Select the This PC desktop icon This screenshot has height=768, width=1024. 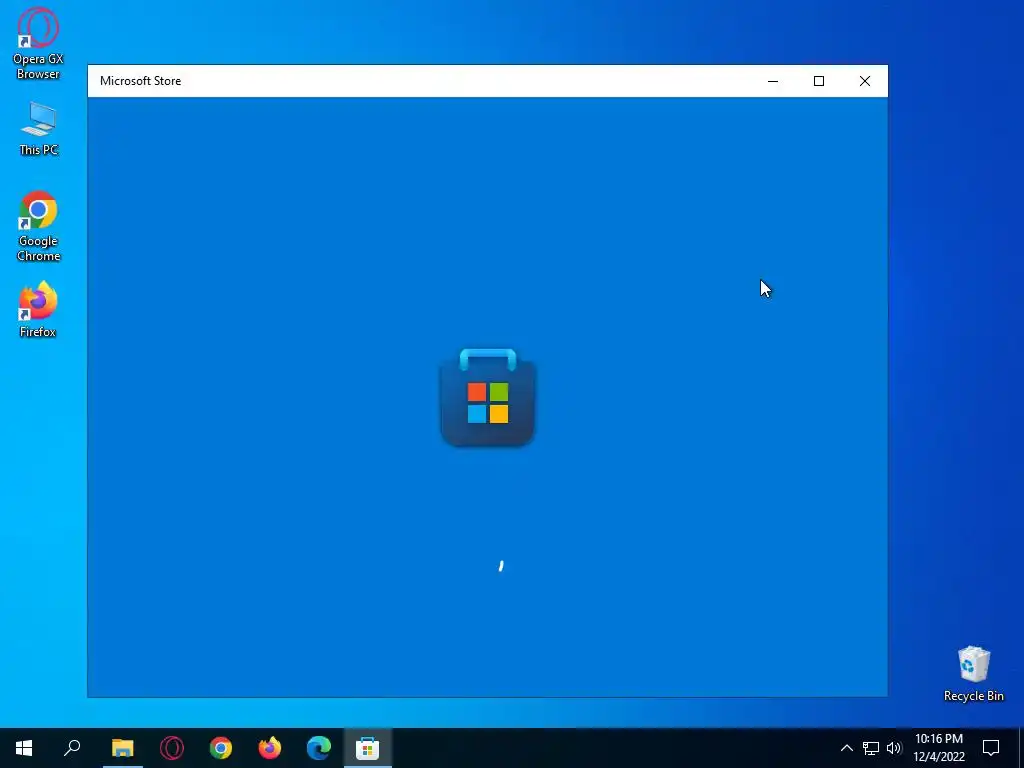click(39, 129)
